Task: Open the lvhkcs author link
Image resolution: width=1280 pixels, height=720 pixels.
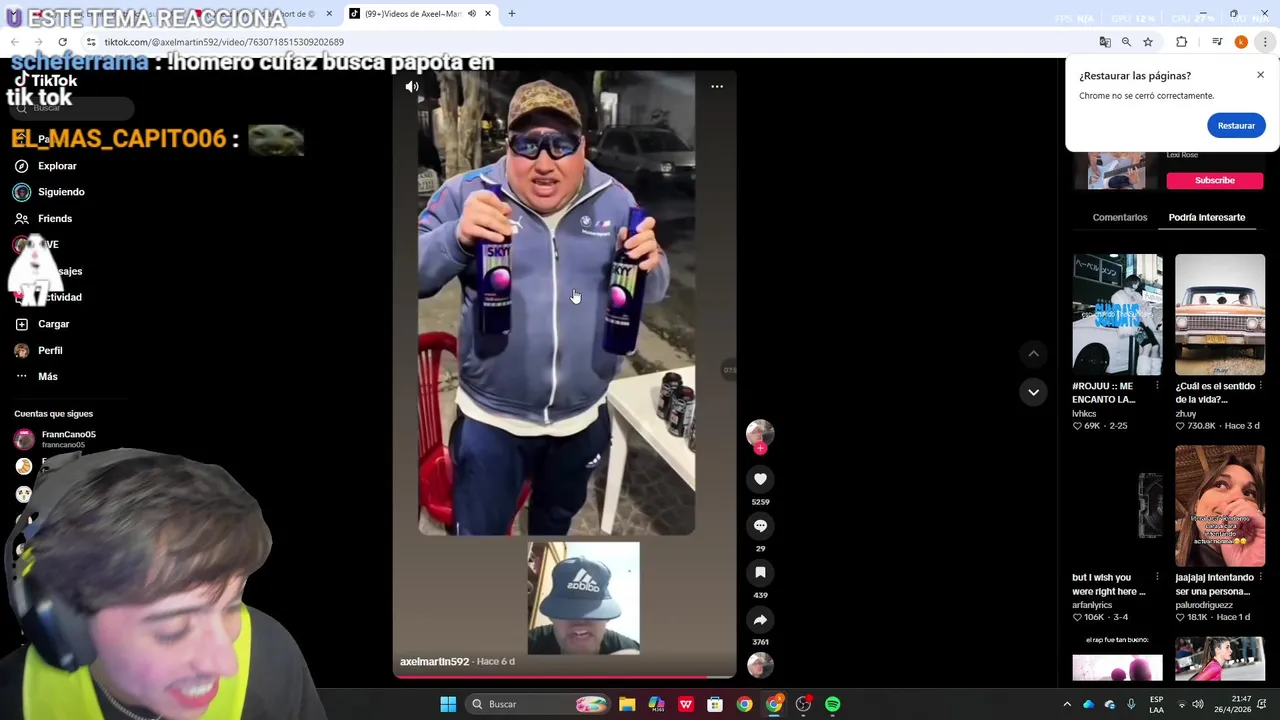Action: coord(1085,413)
